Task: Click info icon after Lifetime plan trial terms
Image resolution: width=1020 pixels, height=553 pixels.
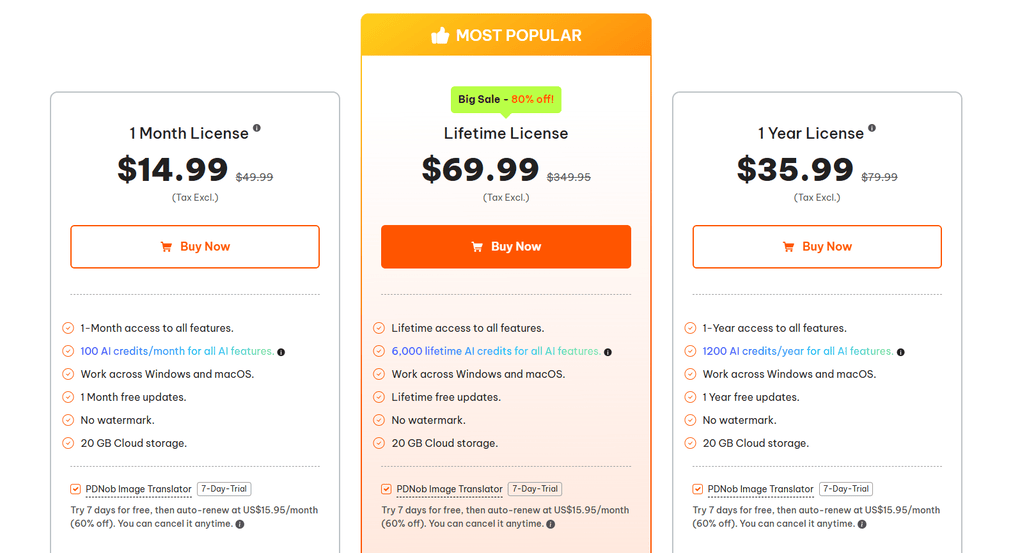Action: coord(550,524)
